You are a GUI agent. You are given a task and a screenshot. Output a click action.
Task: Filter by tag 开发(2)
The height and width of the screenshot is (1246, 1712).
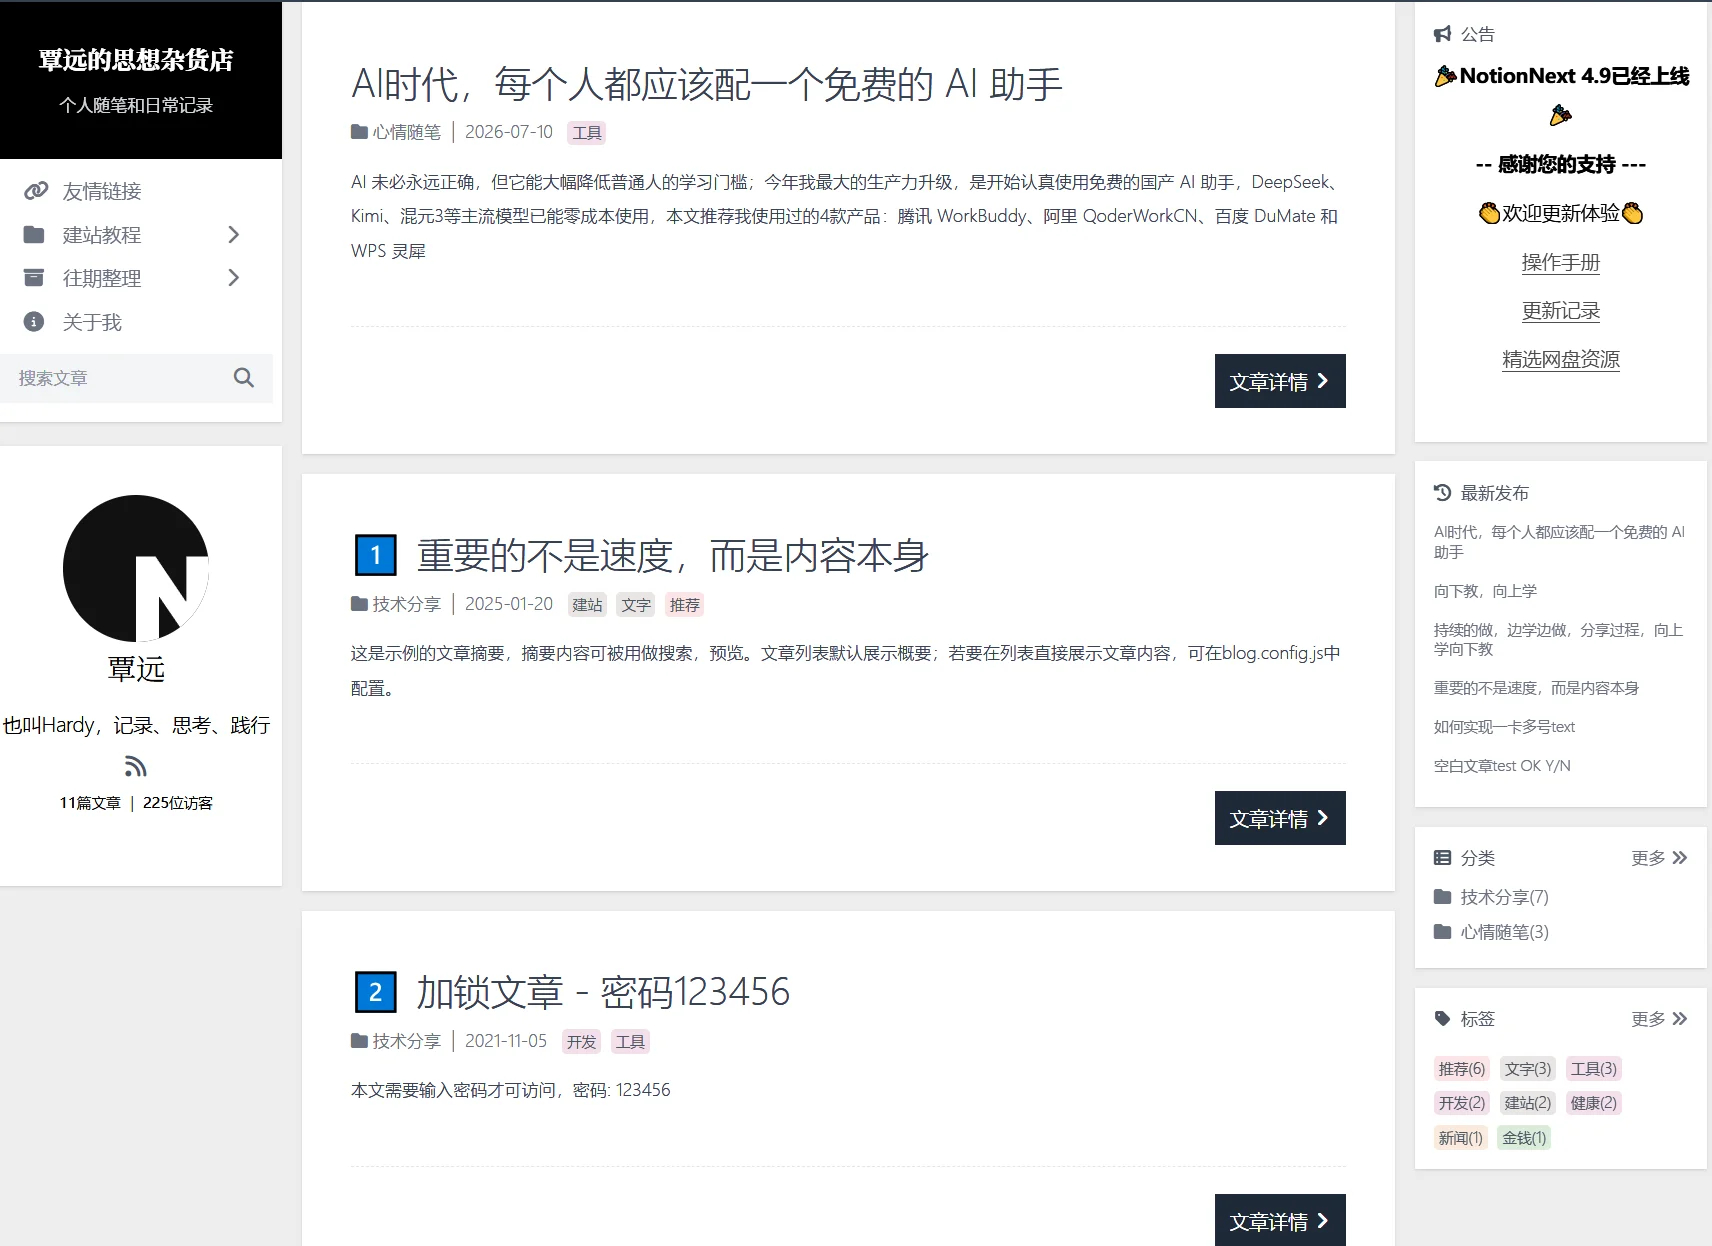pyautogui.click(x=1462, y=1103)
